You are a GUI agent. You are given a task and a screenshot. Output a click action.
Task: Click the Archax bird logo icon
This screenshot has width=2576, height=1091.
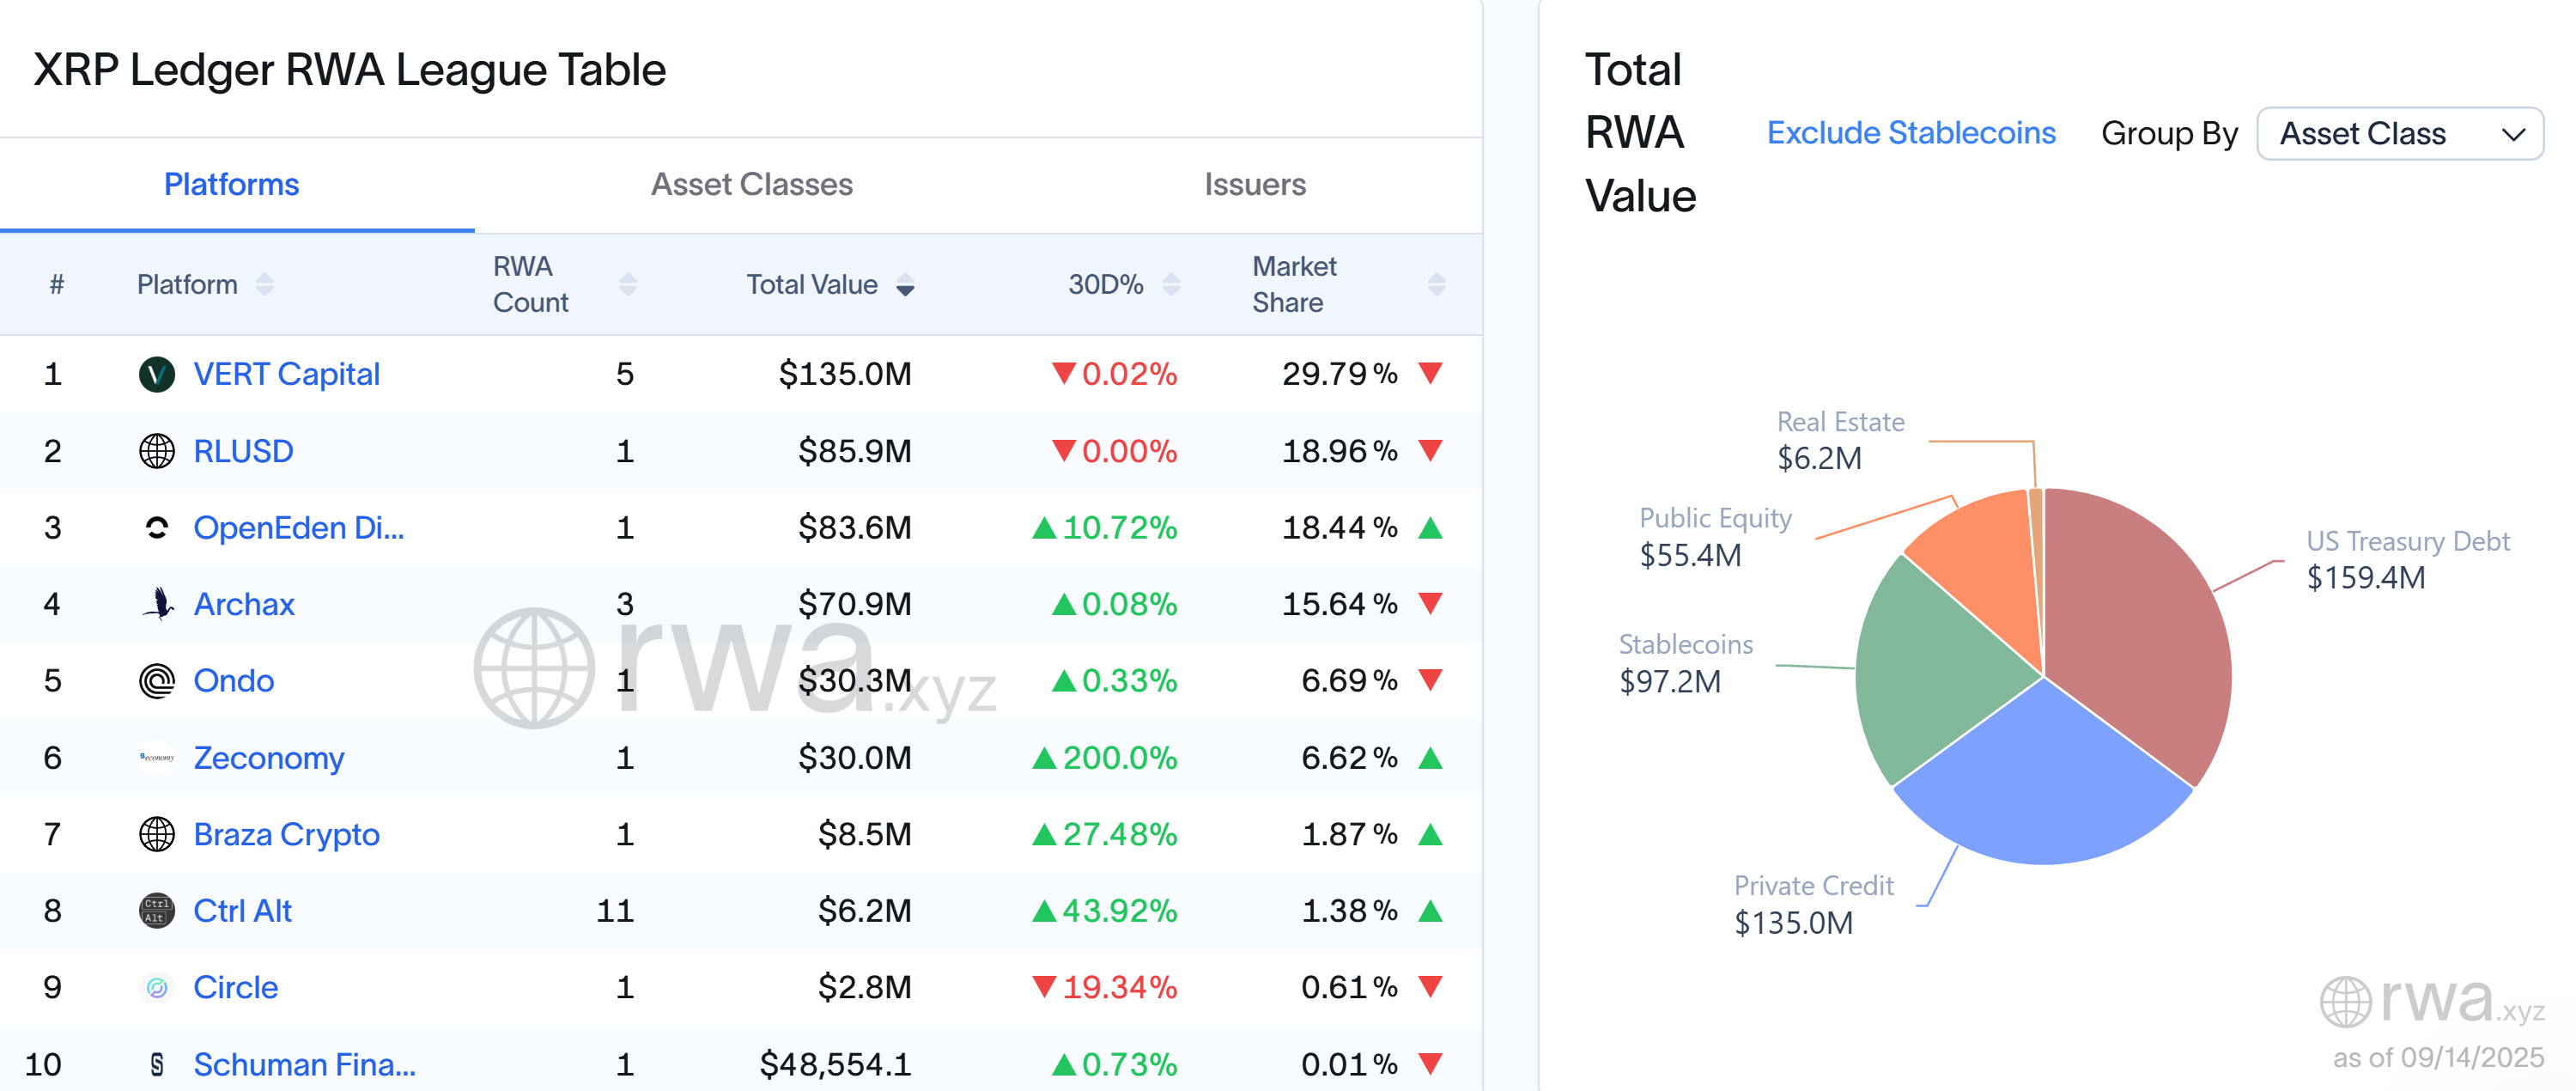click(x=156, y=604)
